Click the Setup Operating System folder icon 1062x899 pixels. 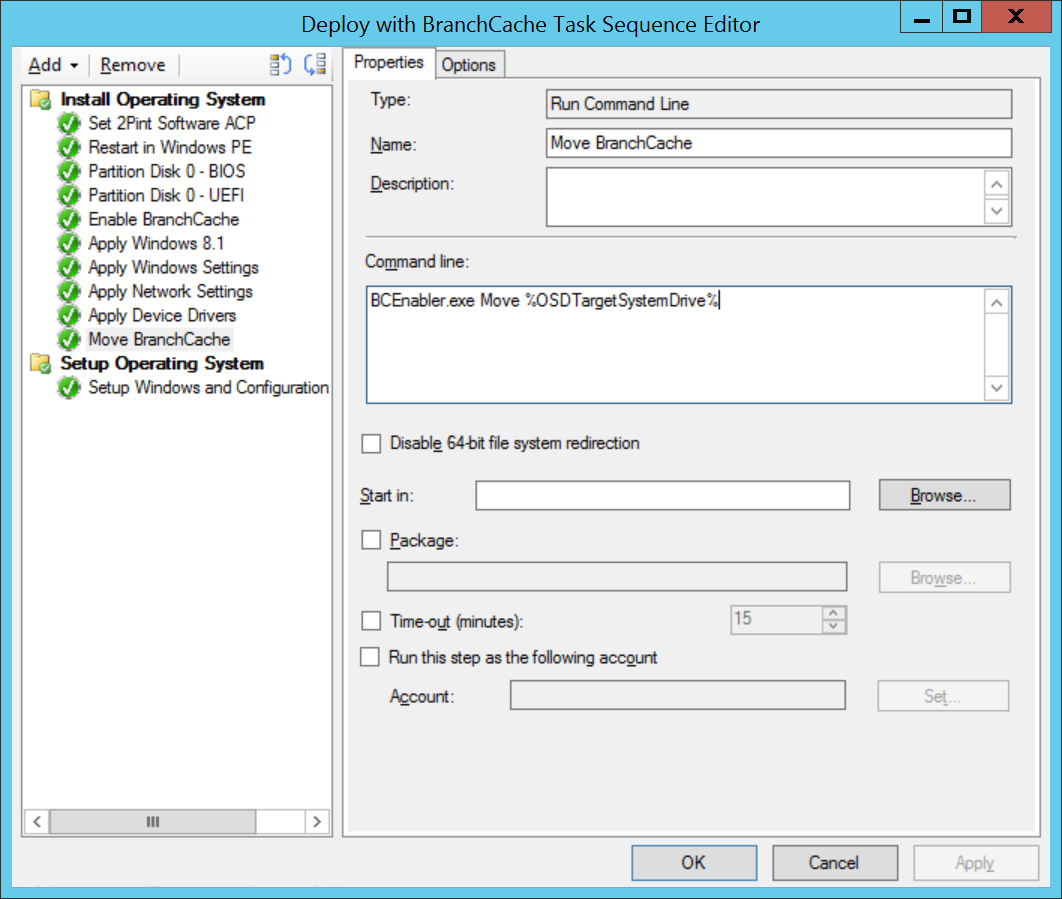pyautogui.click(x=41, y=363)
